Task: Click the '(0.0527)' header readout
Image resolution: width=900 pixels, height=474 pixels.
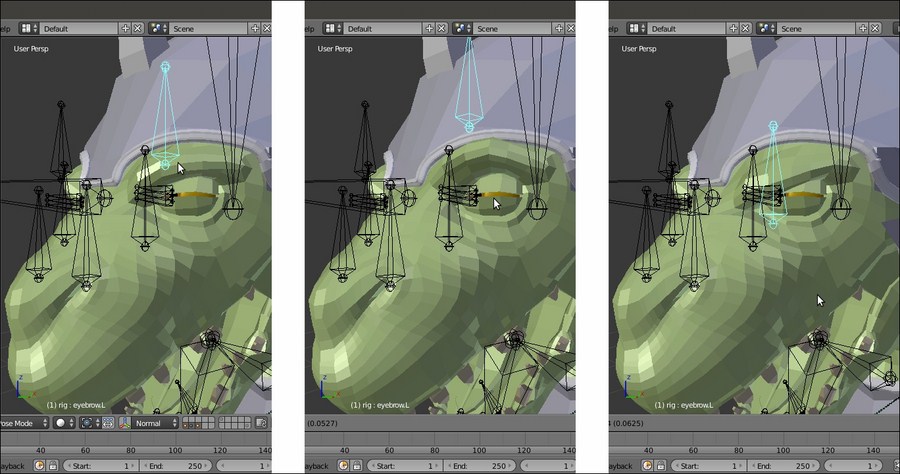Action: (x=322, y=423)
